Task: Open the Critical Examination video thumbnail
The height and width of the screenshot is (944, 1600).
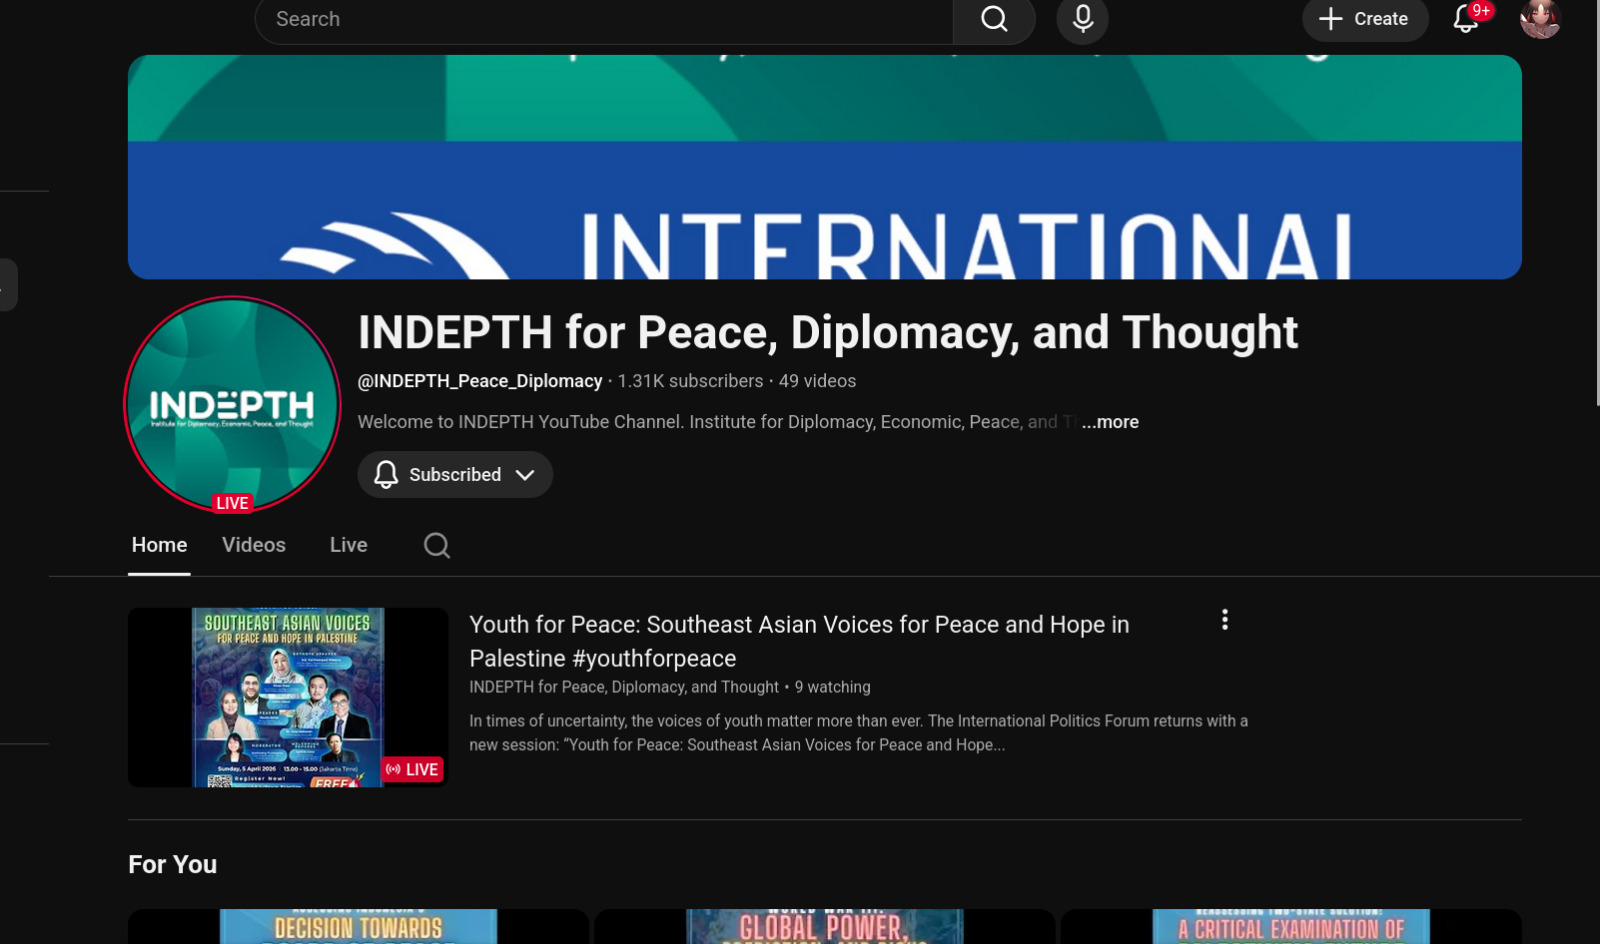Action: coord(1291,927)
